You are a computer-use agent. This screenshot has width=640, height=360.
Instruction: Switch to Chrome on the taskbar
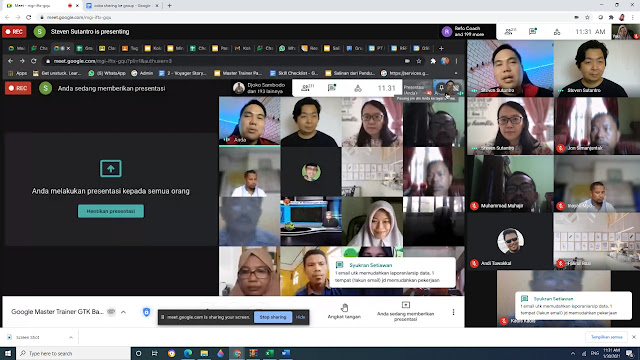[x=237, y=353]
